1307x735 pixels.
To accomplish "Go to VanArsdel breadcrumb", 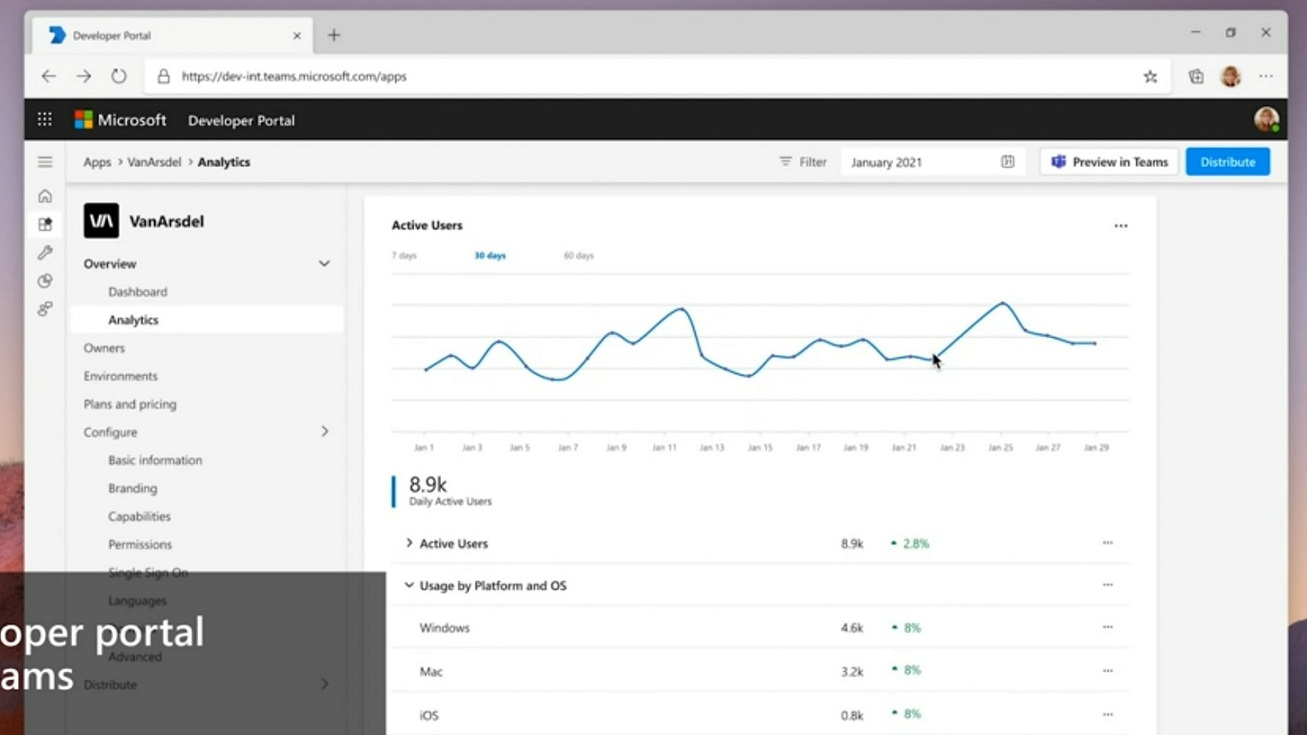I will pyautogui.click(x=154, y=162).
